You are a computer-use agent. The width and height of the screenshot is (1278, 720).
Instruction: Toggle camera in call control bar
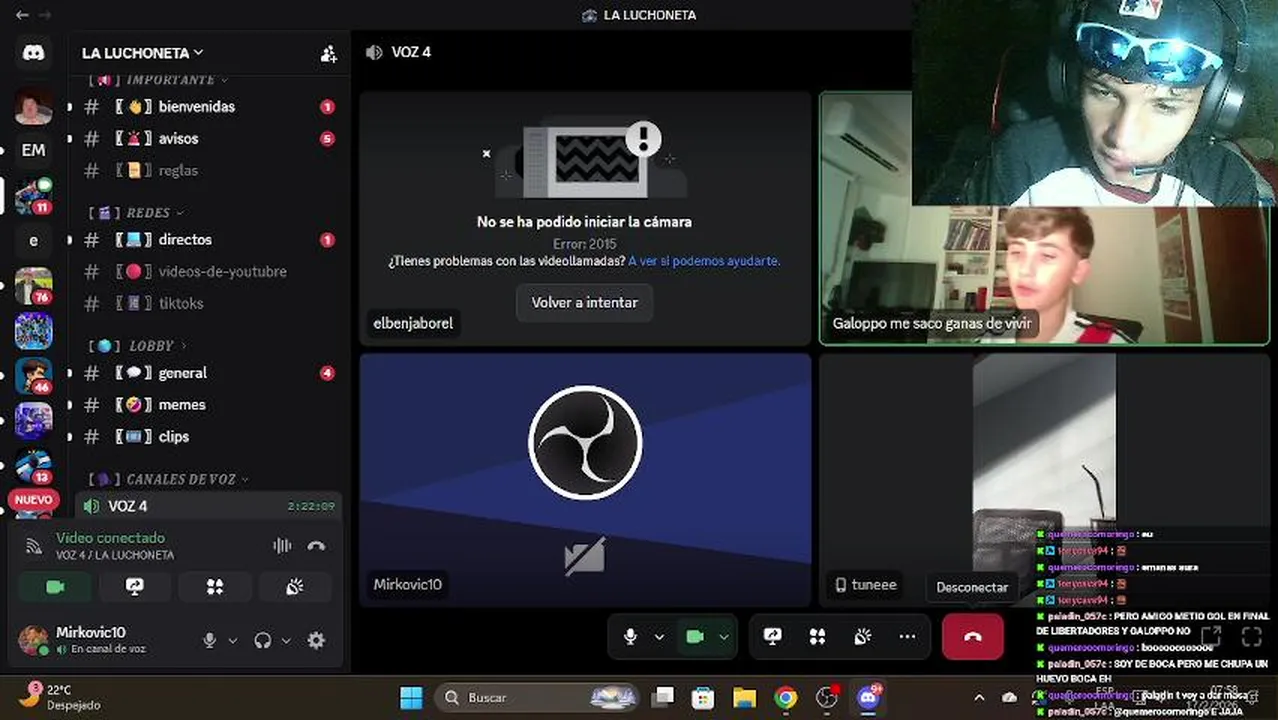point(695,636)
